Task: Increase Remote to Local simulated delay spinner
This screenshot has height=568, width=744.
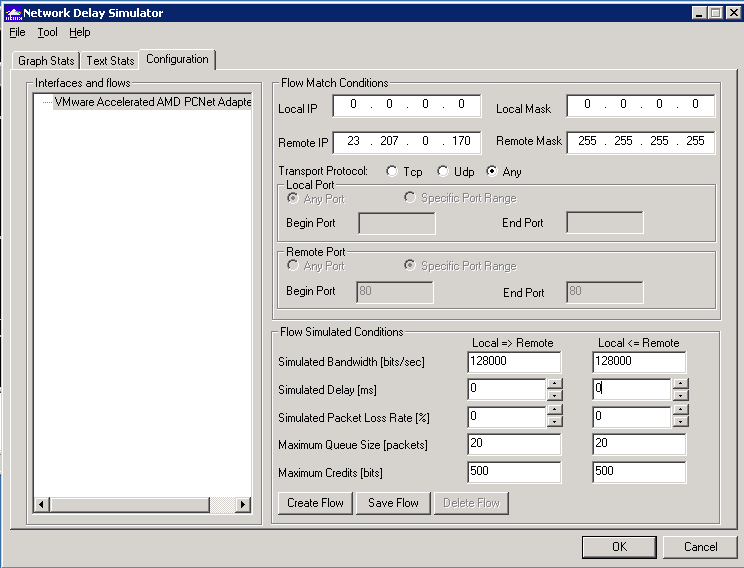Action: 680,383
